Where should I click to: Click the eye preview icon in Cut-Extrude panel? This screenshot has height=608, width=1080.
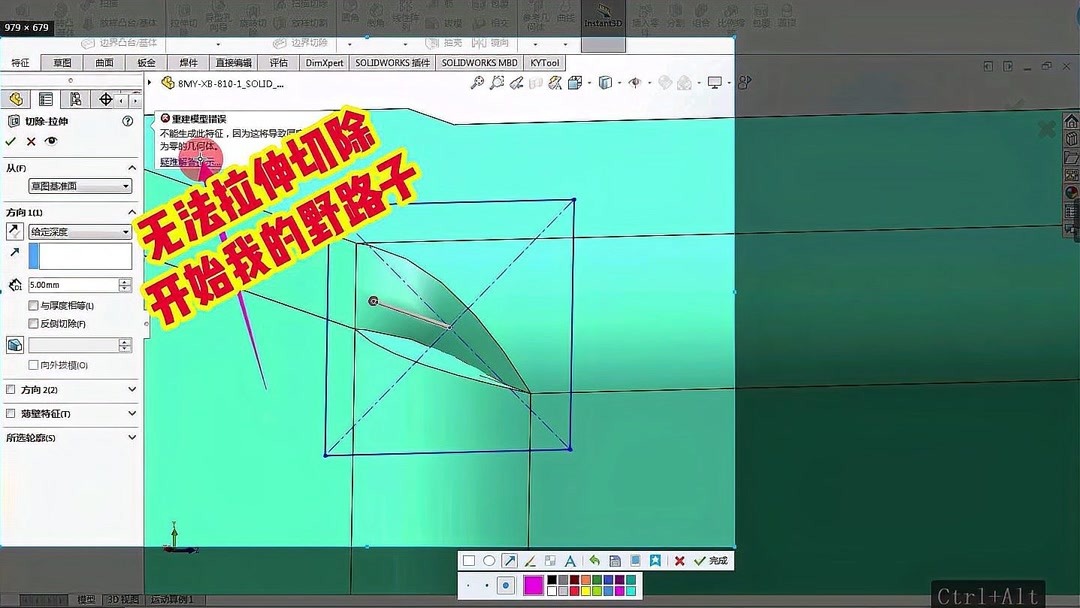[50, 142]
